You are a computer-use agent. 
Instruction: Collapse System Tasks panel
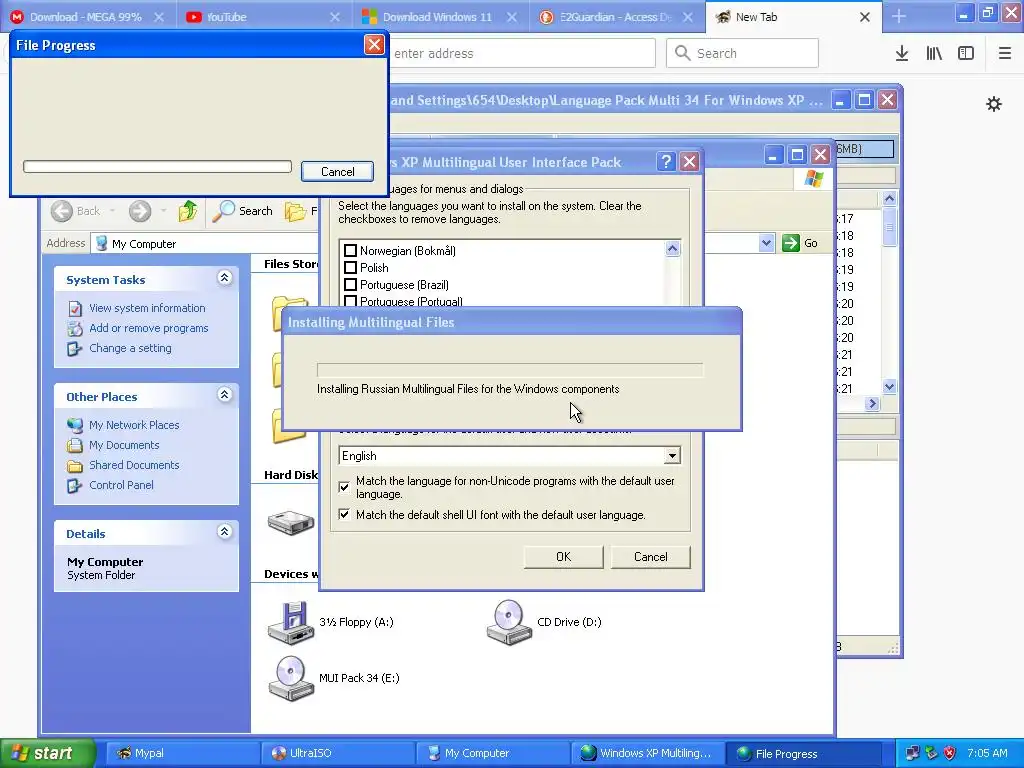tap(225, 278)
